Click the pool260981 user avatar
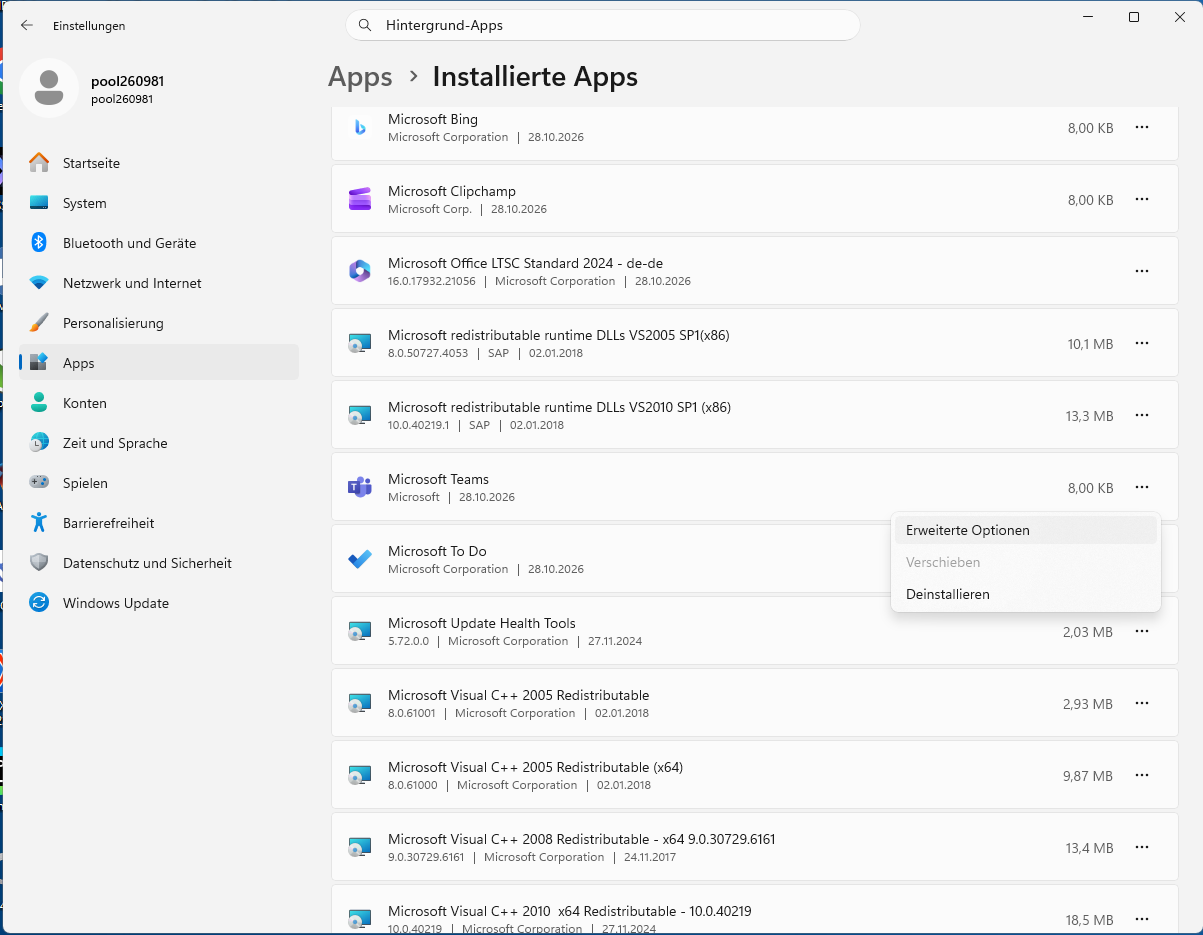The image size is (1203, 935). click(49, 88)
